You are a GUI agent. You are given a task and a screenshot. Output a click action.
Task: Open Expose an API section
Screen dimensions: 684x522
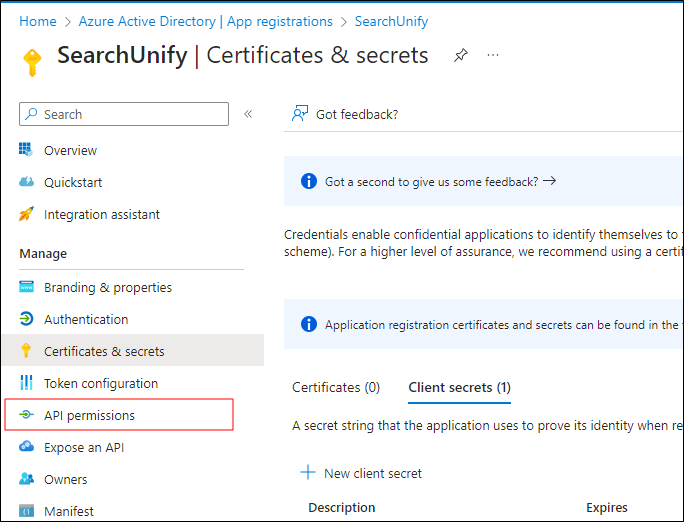coord(84,447)
